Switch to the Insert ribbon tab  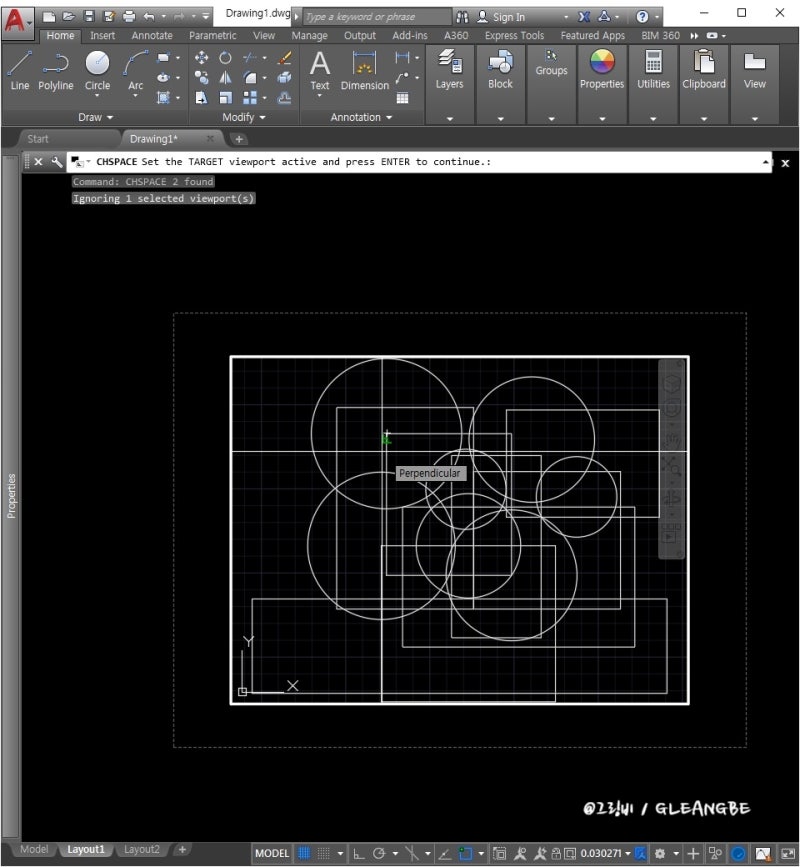pyautogui.click(x=103, y=35)
